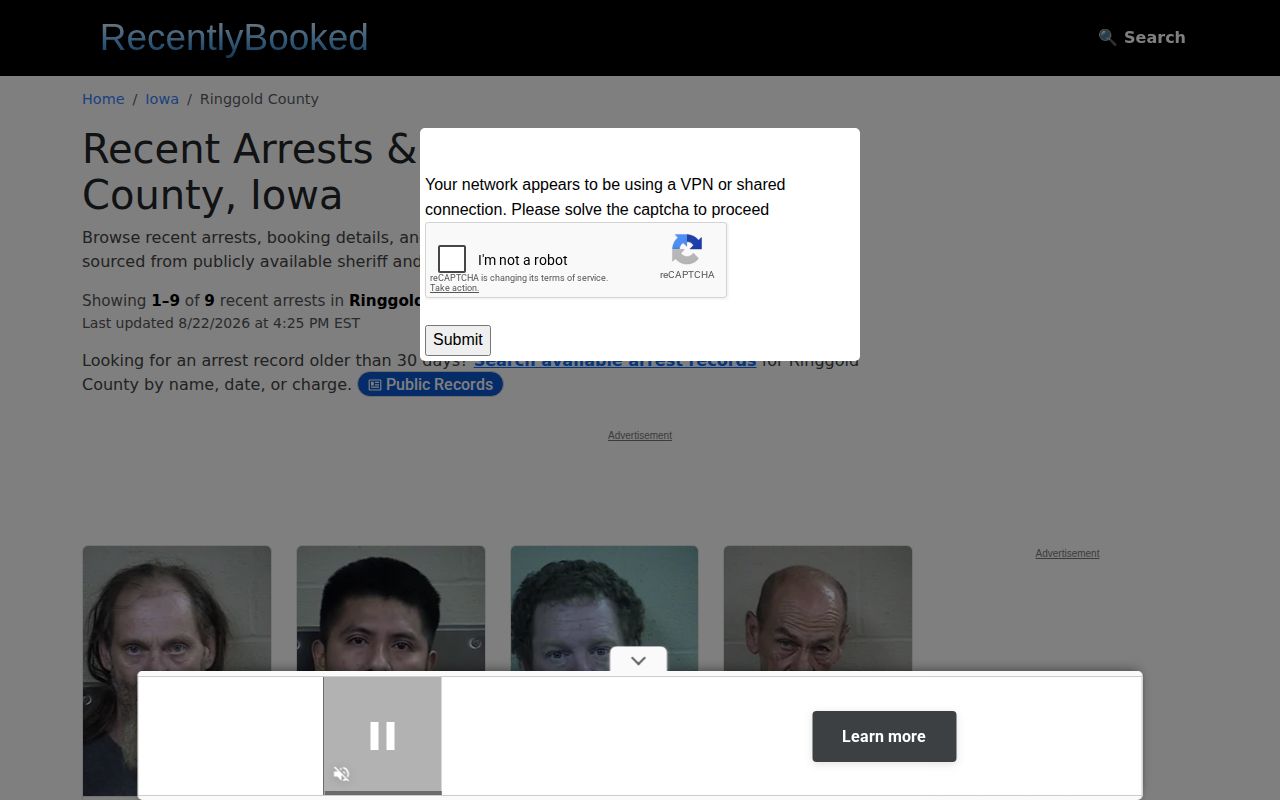Click Advertisement label above mugshots

pyautogui.click(x=640, y=435)
